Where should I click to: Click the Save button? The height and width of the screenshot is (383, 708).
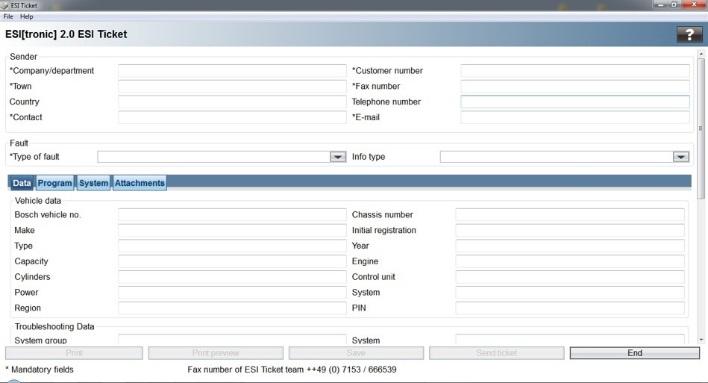pos(356,353)
